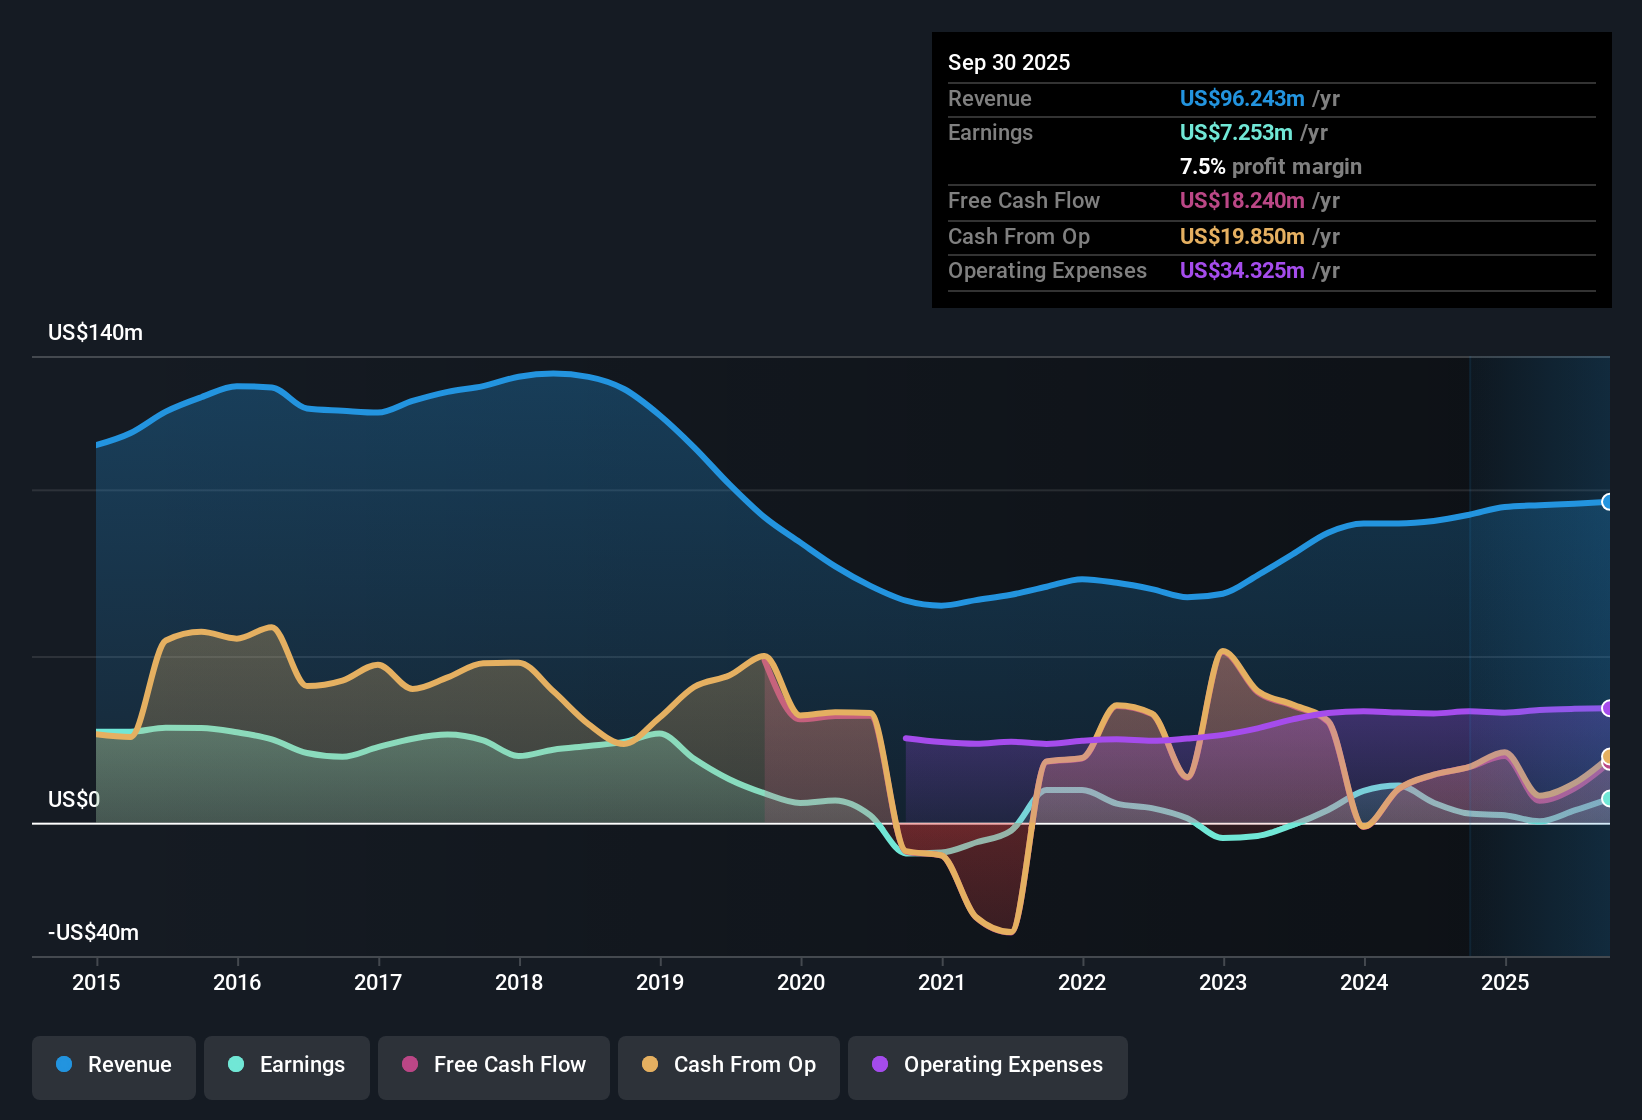Toggle the Free Cash Flow series visibility
Image resolution: width=1642 pixels, height=1120 pixels.
click(493, 1065)
